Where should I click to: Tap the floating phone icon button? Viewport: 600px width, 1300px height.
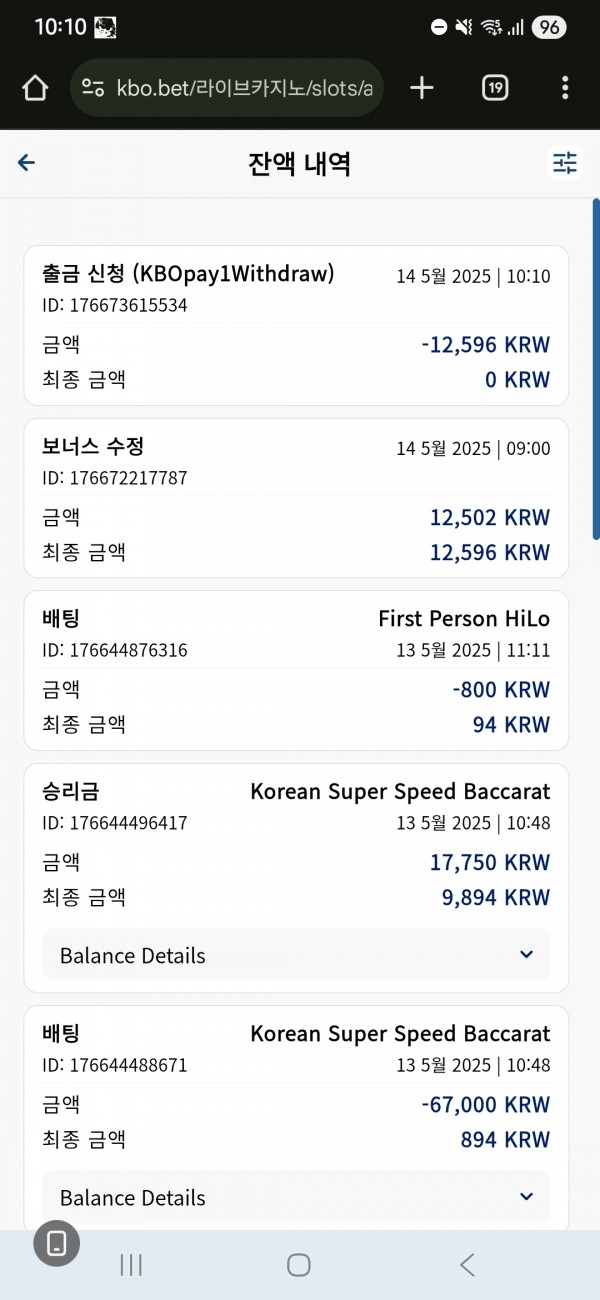point(56,1243)
